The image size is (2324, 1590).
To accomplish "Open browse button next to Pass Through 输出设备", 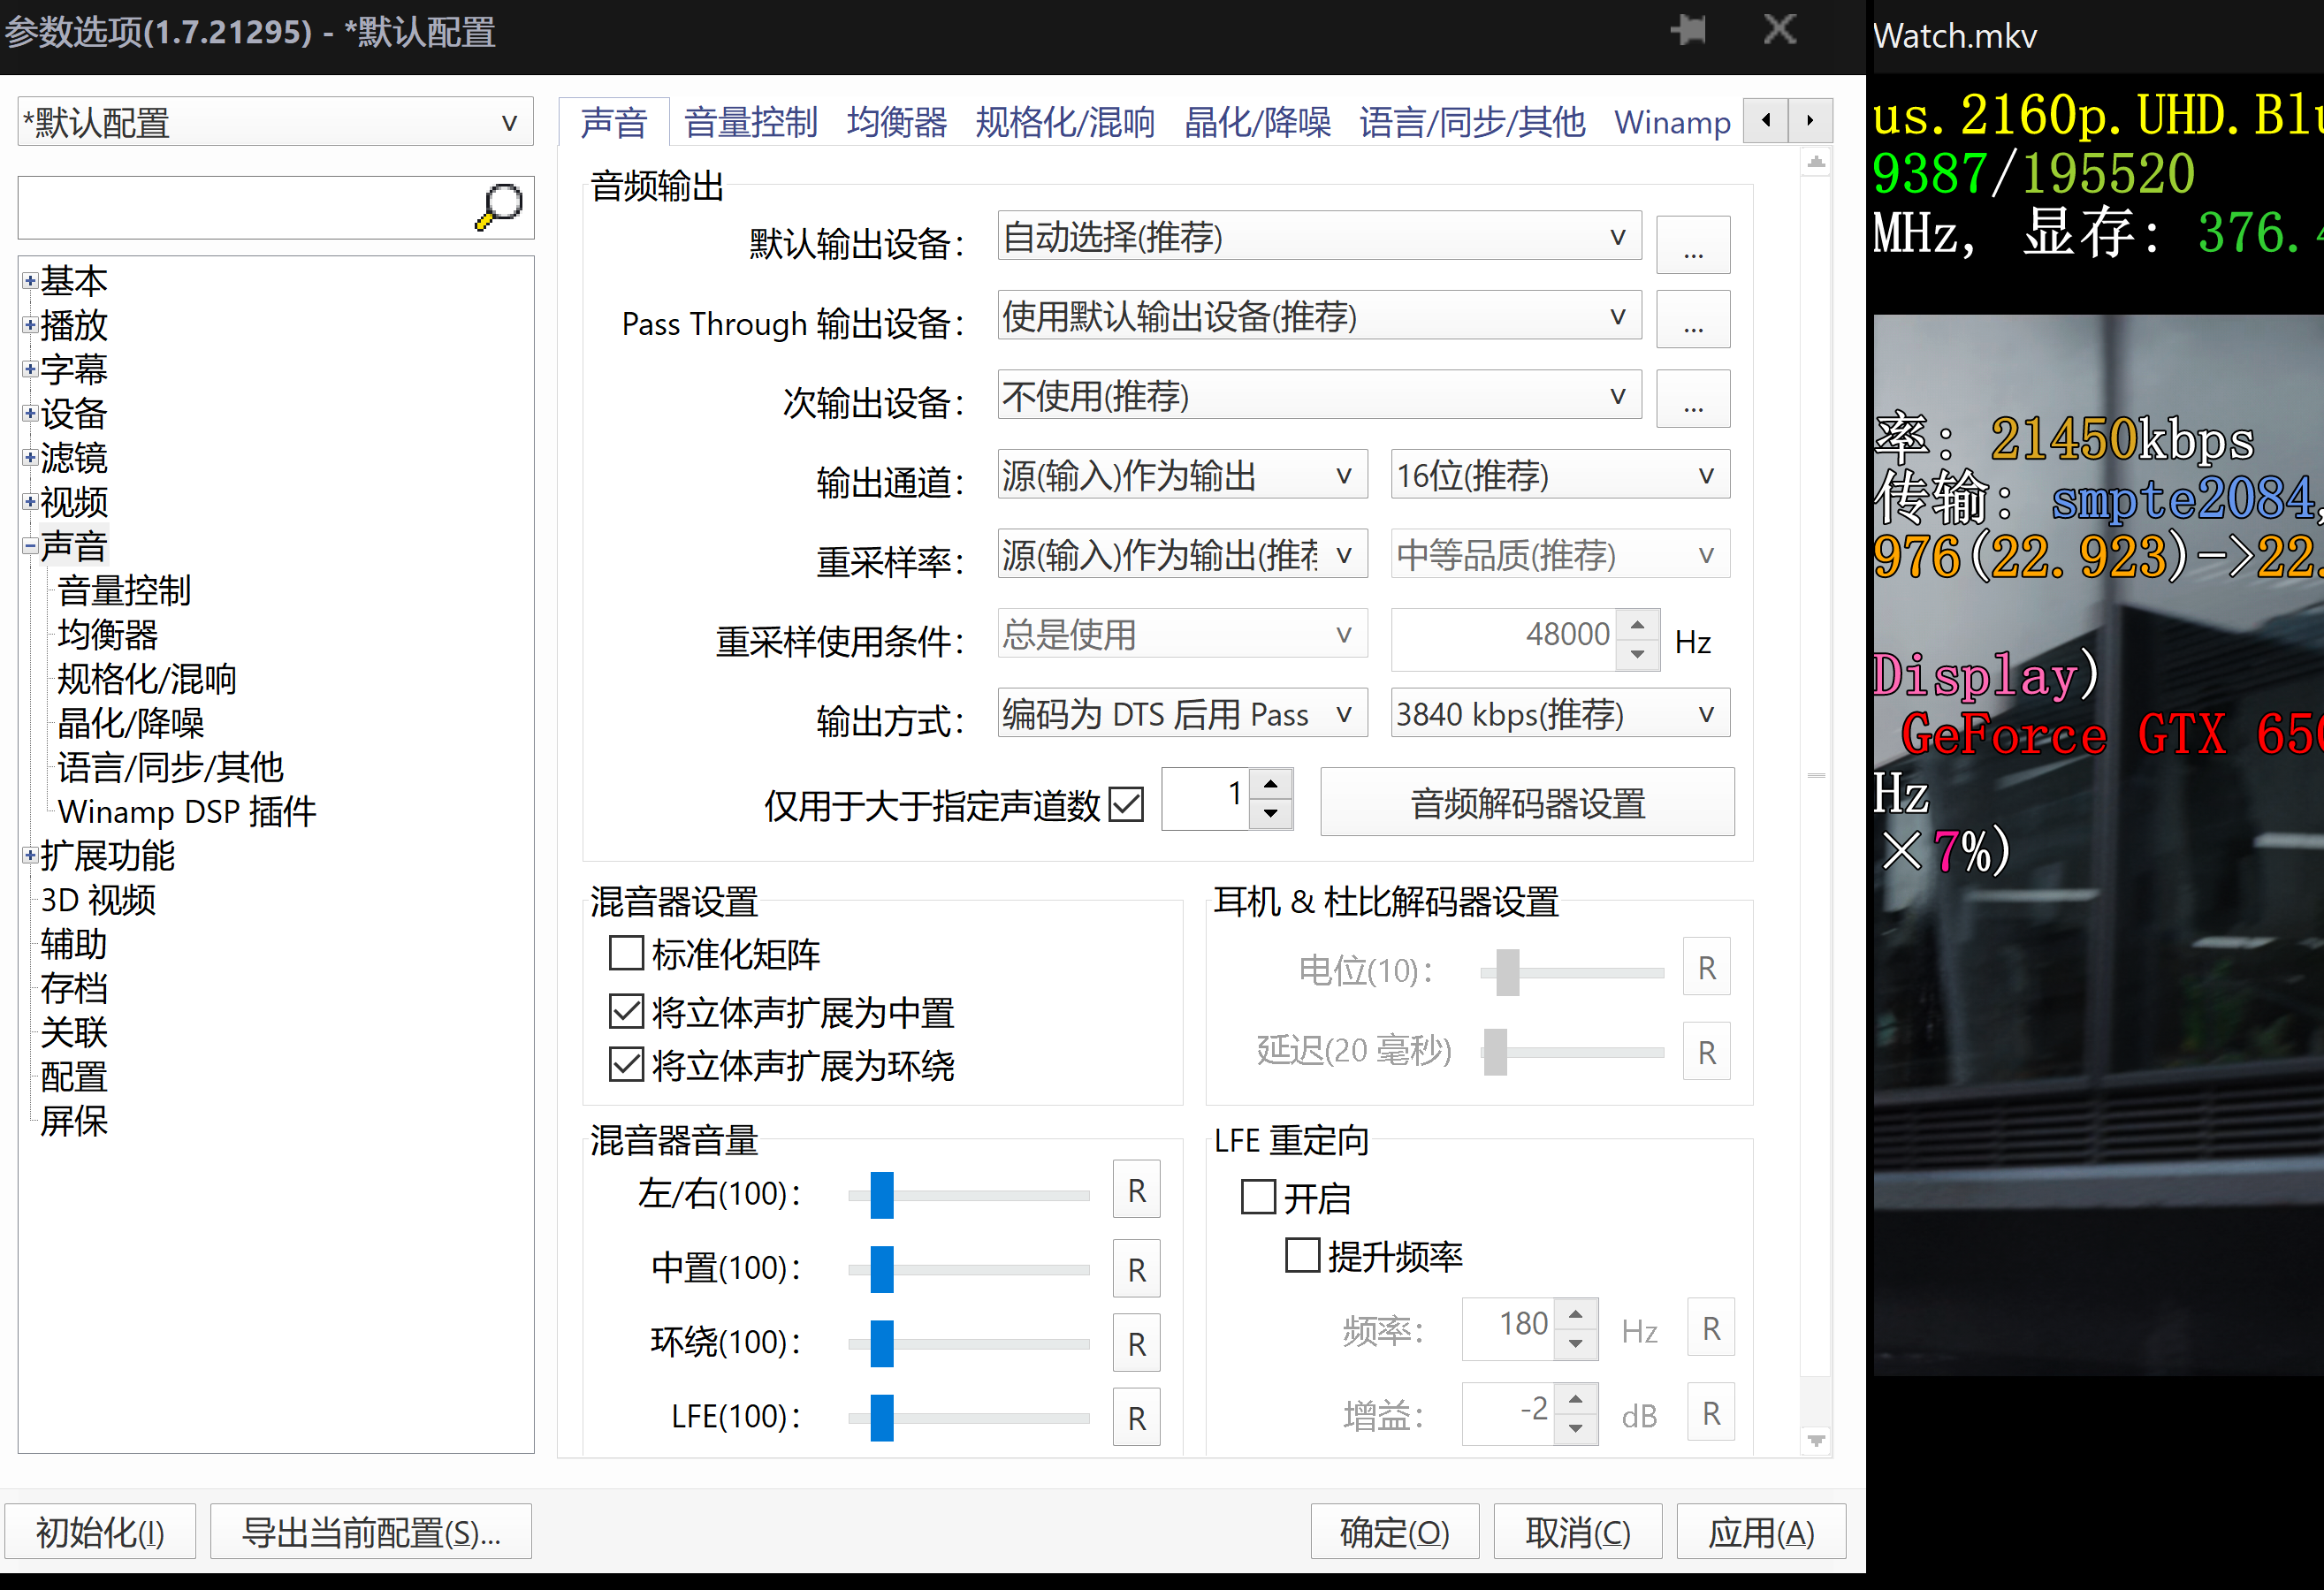I will 1692,319.
